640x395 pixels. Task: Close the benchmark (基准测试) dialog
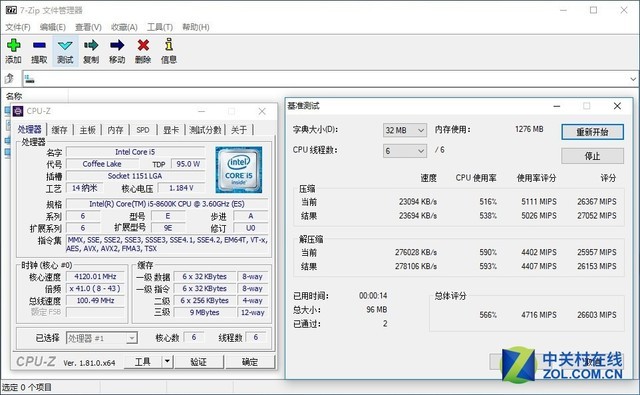click(x=617, y=106)
